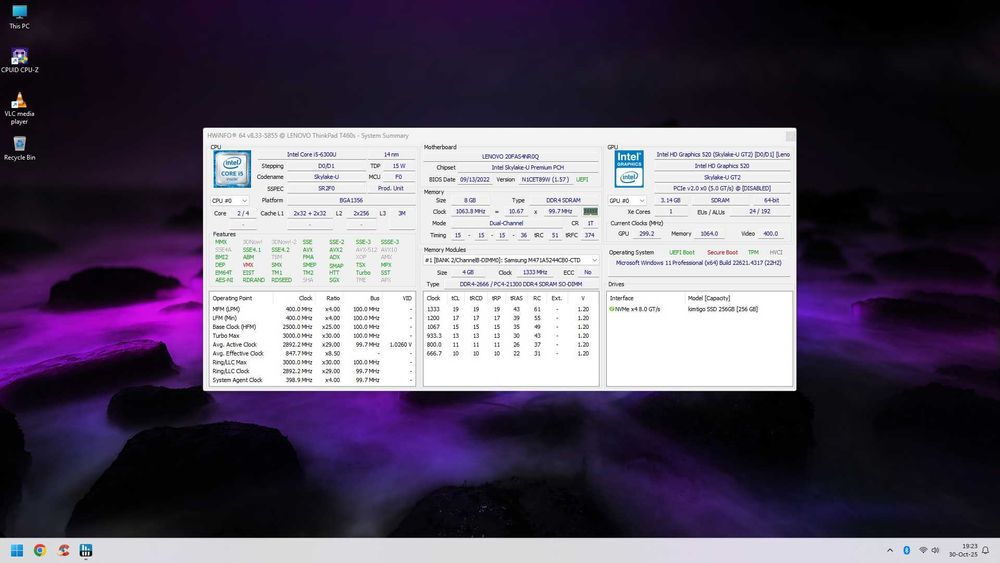Click the 'BGA1356' platform value

351,201
